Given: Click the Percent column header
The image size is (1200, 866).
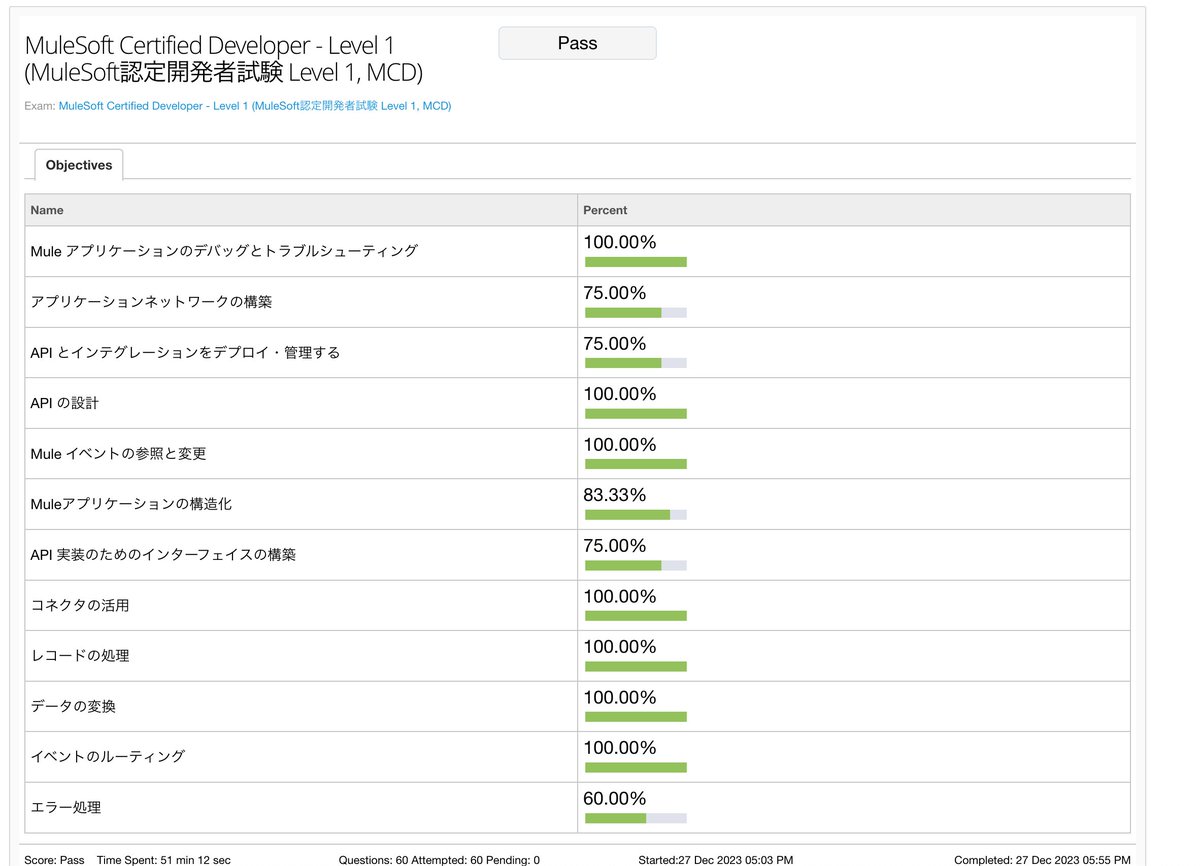Looking at the screenshot, I should 854,210.
